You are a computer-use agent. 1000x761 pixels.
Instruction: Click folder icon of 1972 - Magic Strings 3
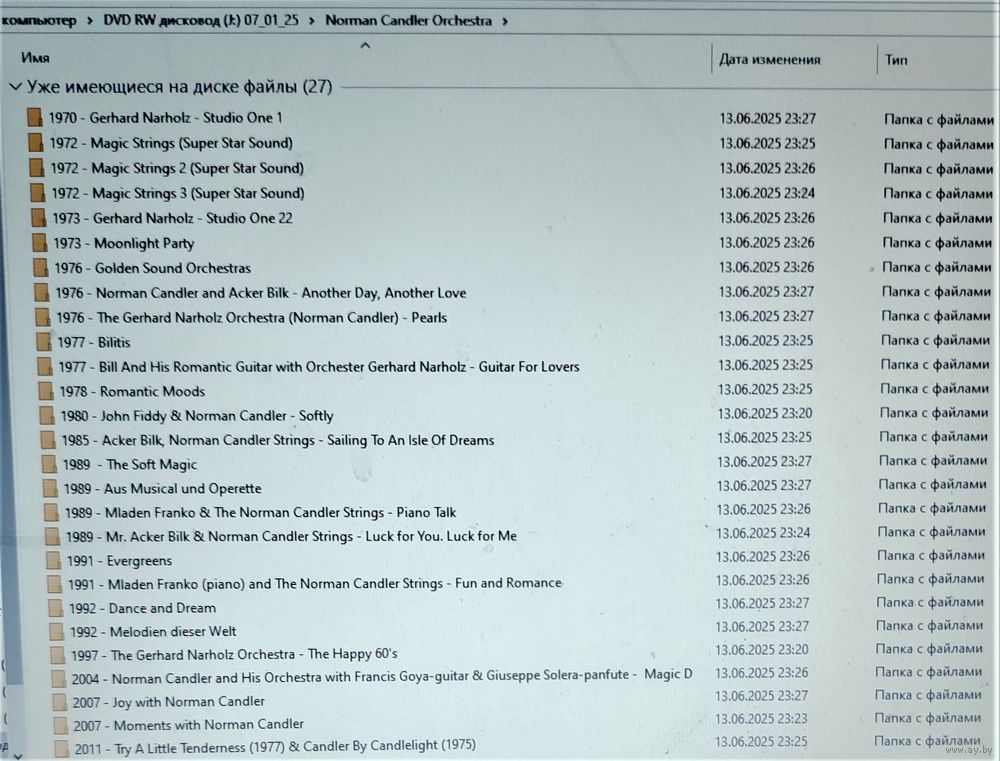pos(38,193)
